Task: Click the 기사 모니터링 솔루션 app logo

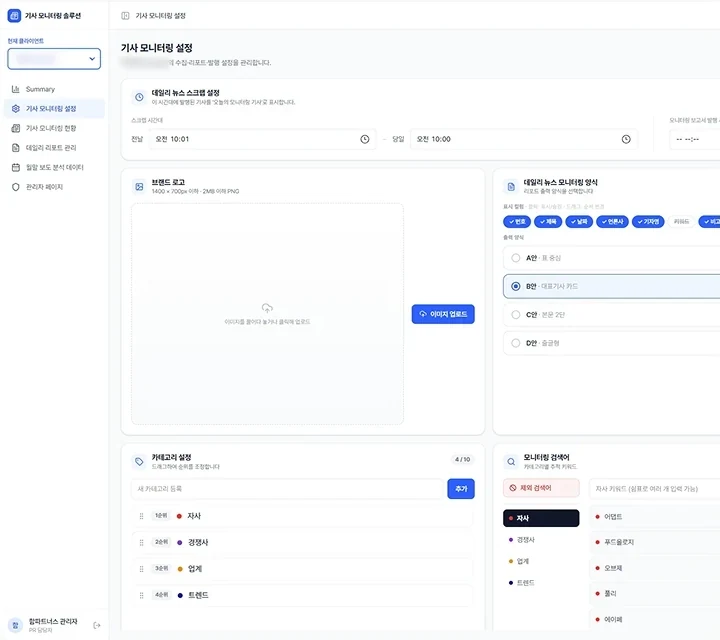Action: (14, 16)
